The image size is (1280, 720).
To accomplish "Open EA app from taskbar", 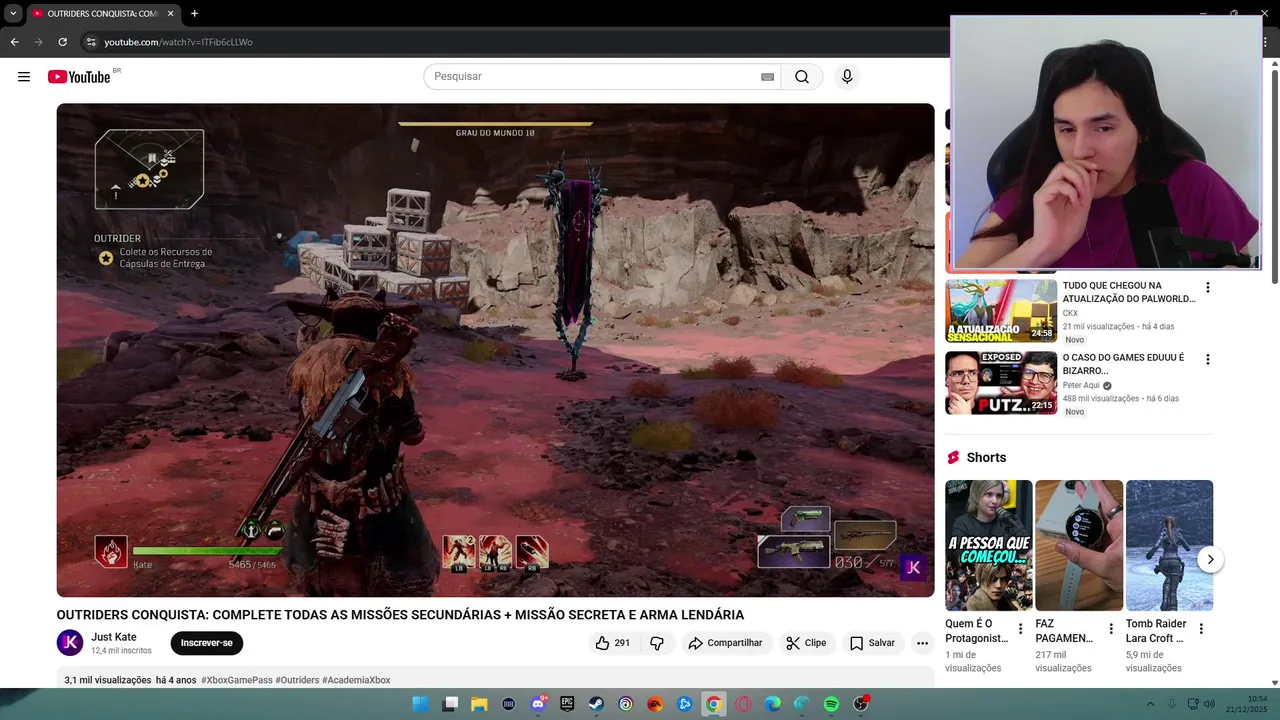I will point(655,704).
